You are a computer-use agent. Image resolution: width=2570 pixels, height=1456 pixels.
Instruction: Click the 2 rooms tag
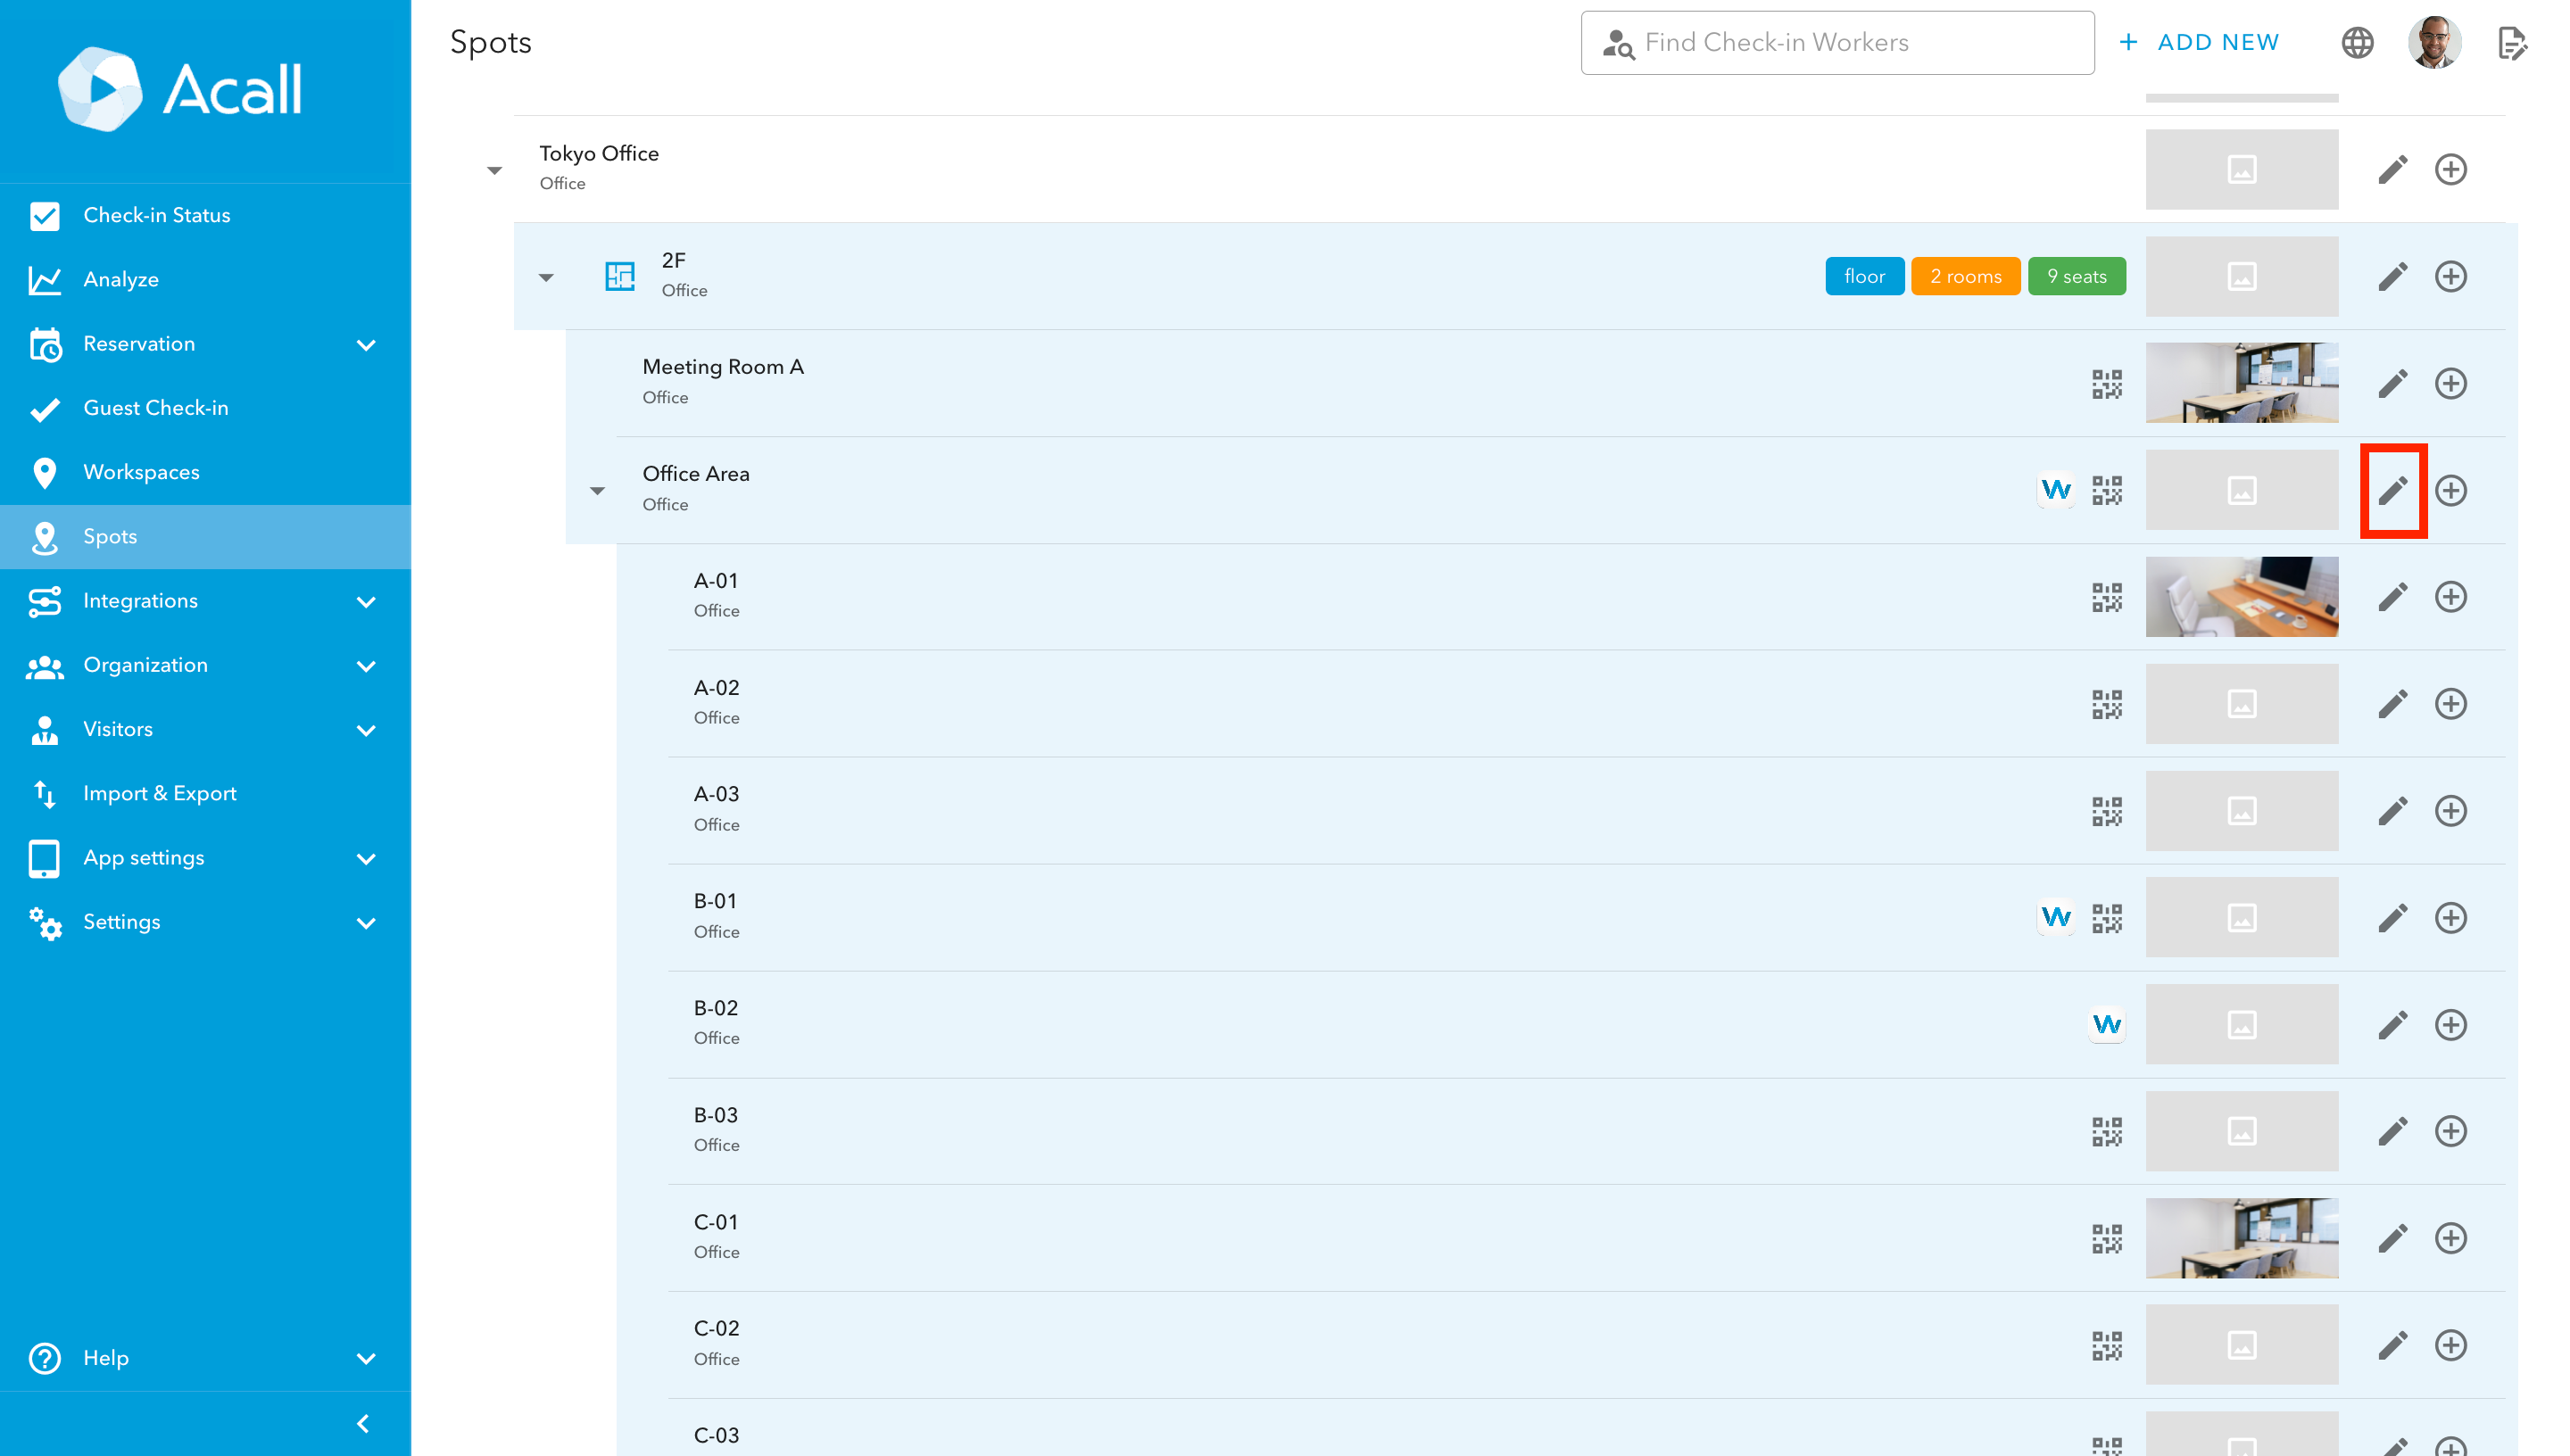pyautogui.click(x=1965, y=276)
